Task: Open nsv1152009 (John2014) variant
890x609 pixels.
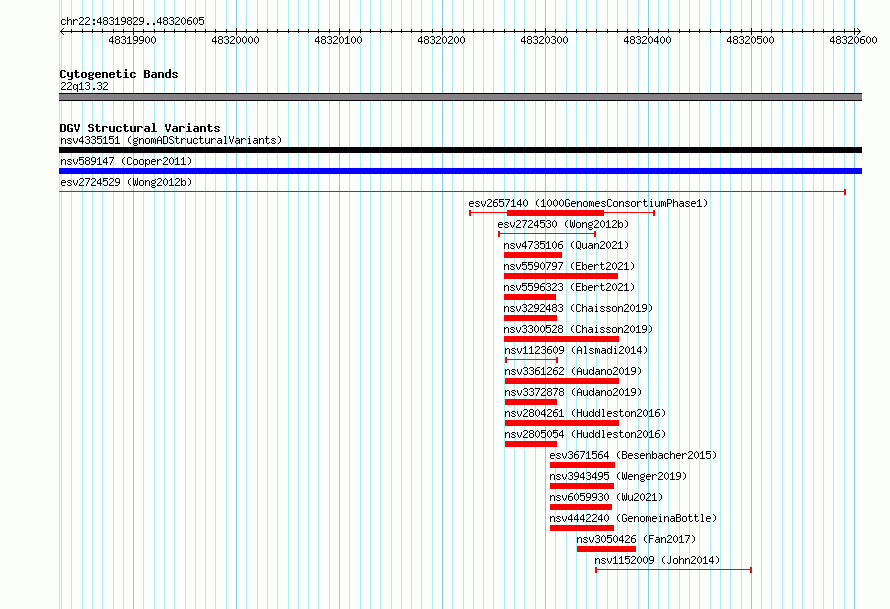Action: [657, 560]
